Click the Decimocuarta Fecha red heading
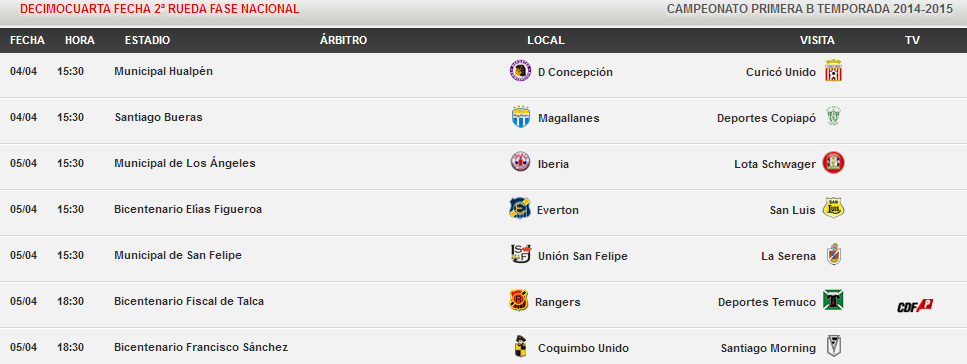The image size is (967, 364). tap(160, 9)
